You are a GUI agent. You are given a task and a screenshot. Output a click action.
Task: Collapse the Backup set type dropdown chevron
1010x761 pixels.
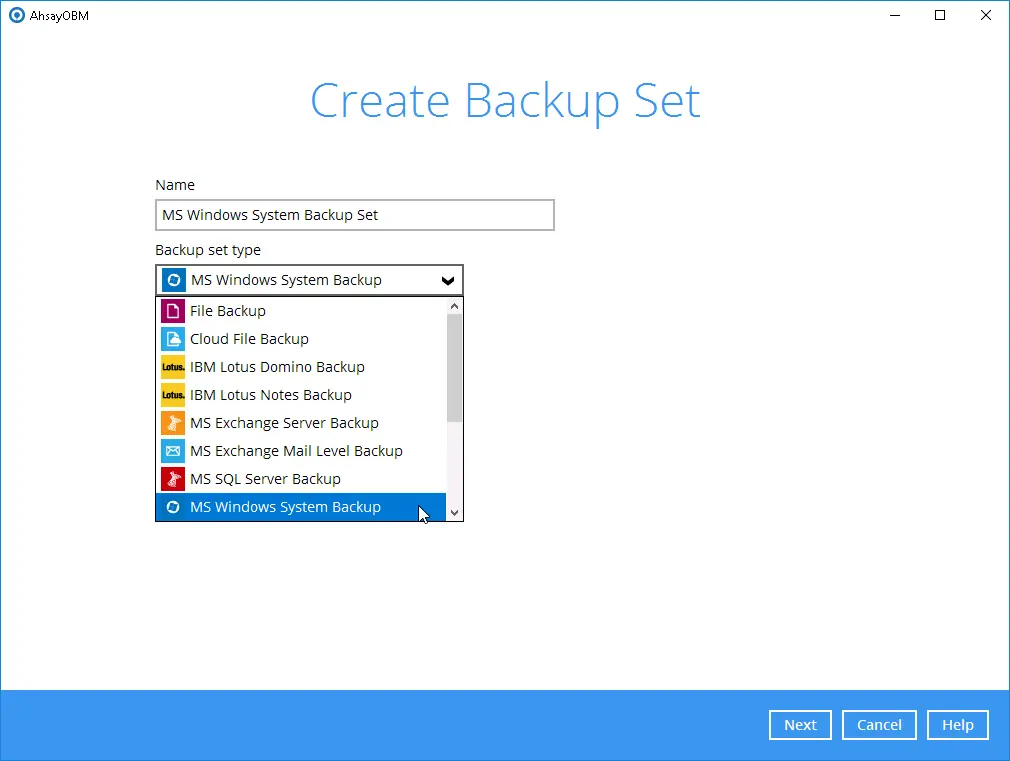pyautogui.click(x=447, y=280)
